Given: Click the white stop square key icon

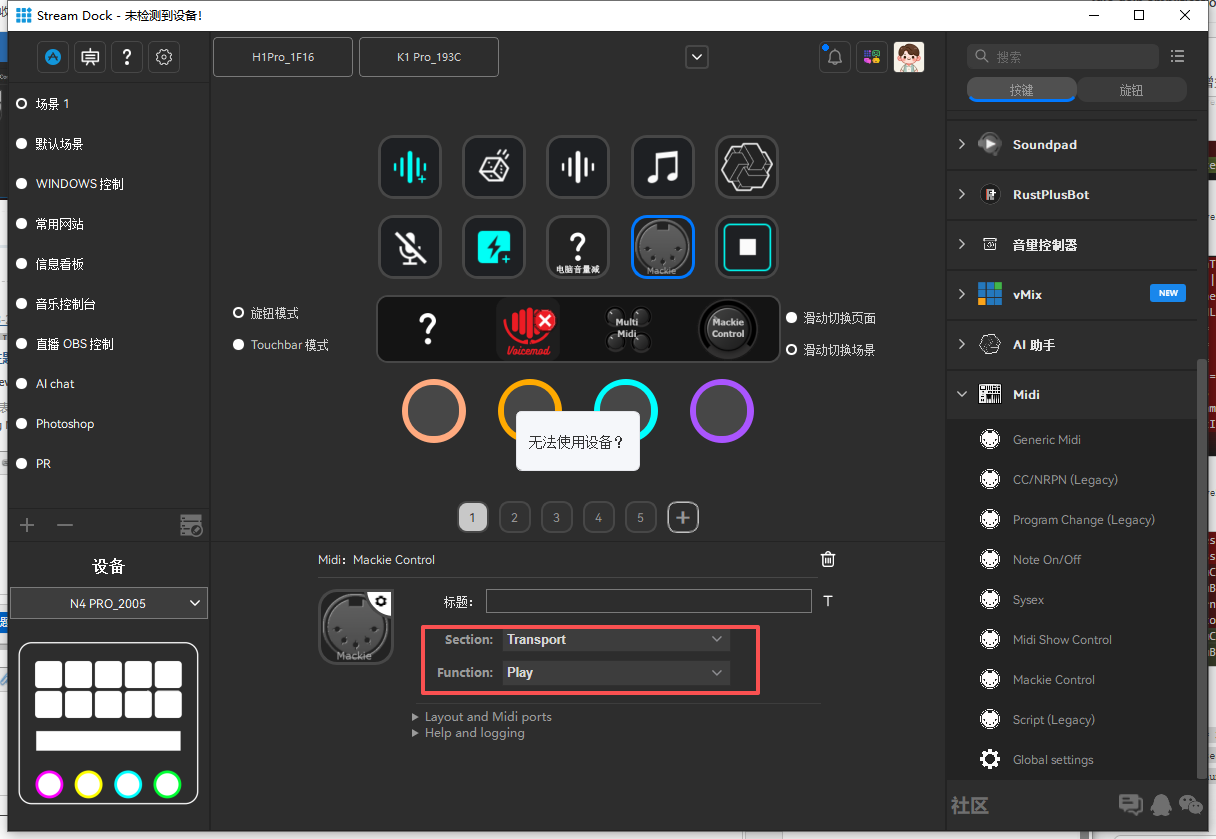Looking at the screenshot, I should tap(746, 247).
